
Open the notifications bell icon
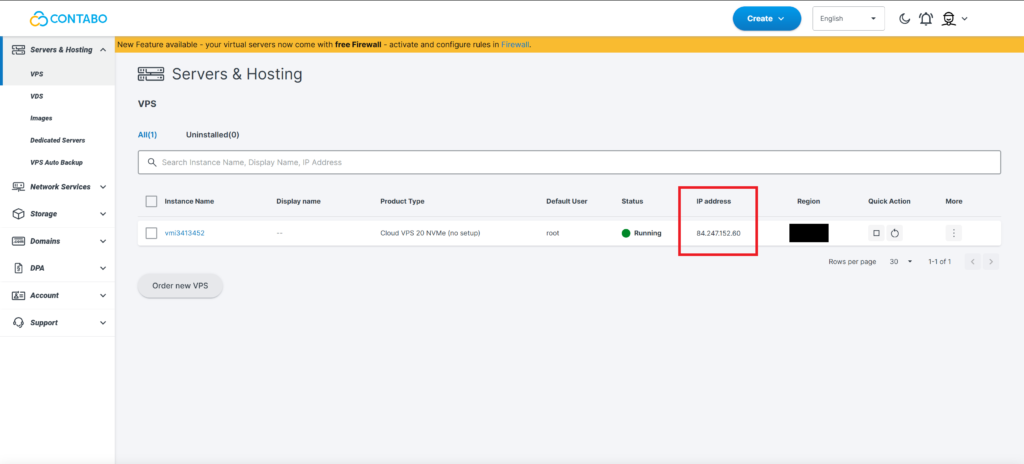pos(926,19)
